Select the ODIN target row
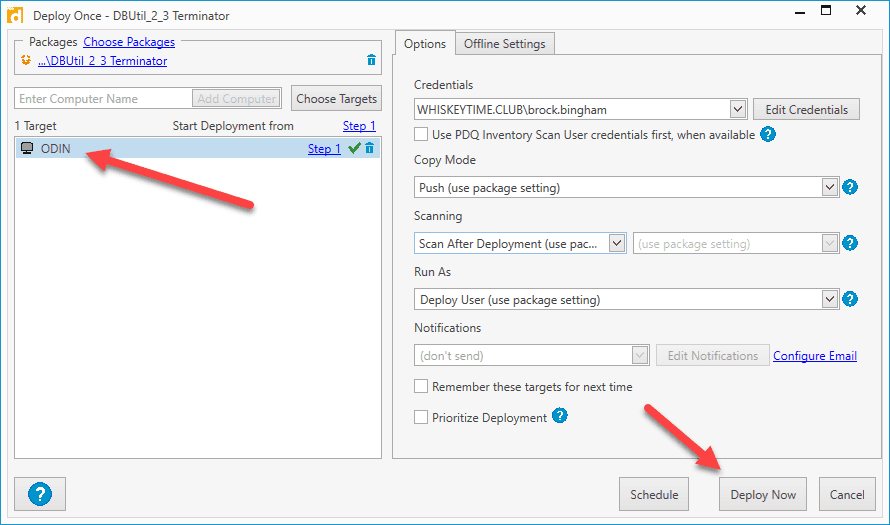 click(x=198, y=148)
